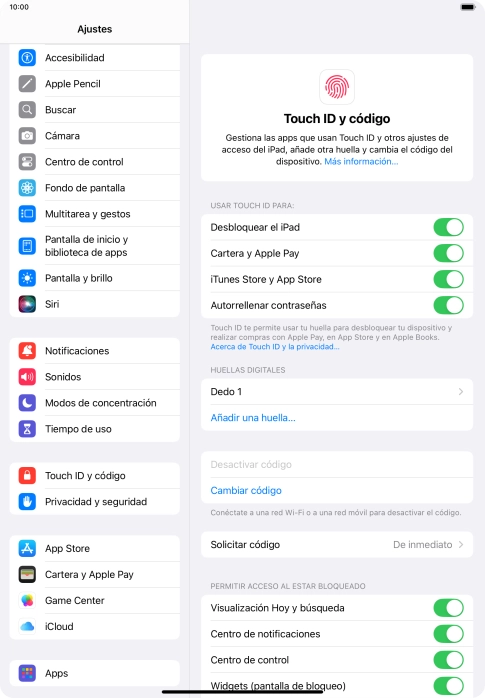Screen dimensions: 485x698
Task: Tap Añadir una huella link
Action: pyautogui.click(x=253, y=418)
